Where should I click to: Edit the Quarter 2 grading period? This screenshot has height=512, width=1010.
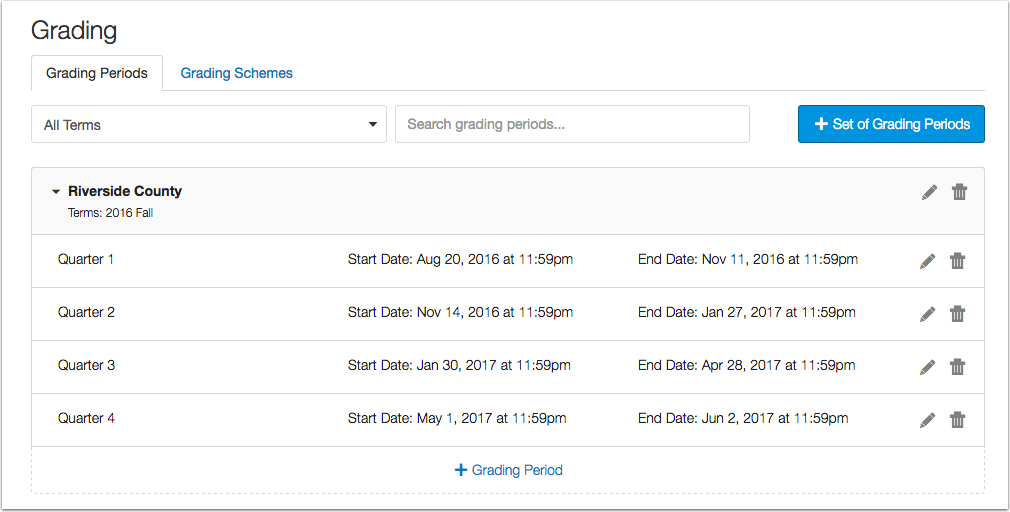[927, 314]
